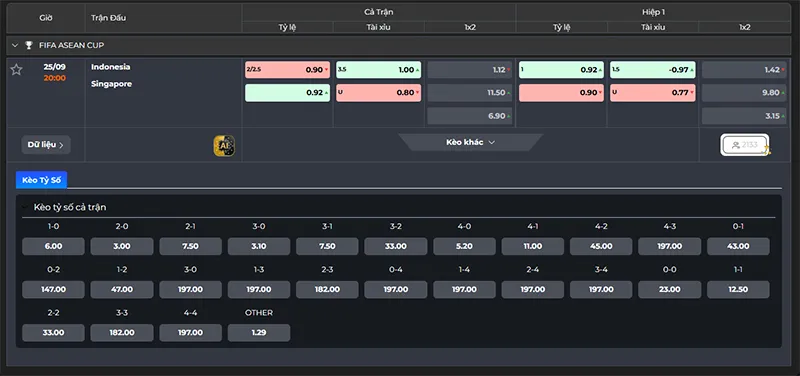The image size is (800, 376).
Task: Click the FIFA ASEAN CUP trophy icon
Action: (29, 45)
